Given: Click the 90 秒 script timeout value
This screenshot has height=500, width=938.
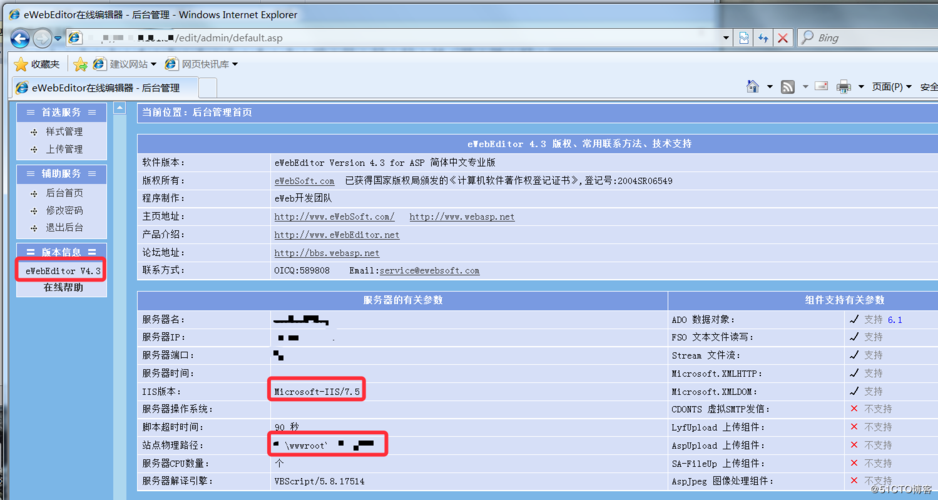Looking at the screenshot, I should tap(287, 427).
